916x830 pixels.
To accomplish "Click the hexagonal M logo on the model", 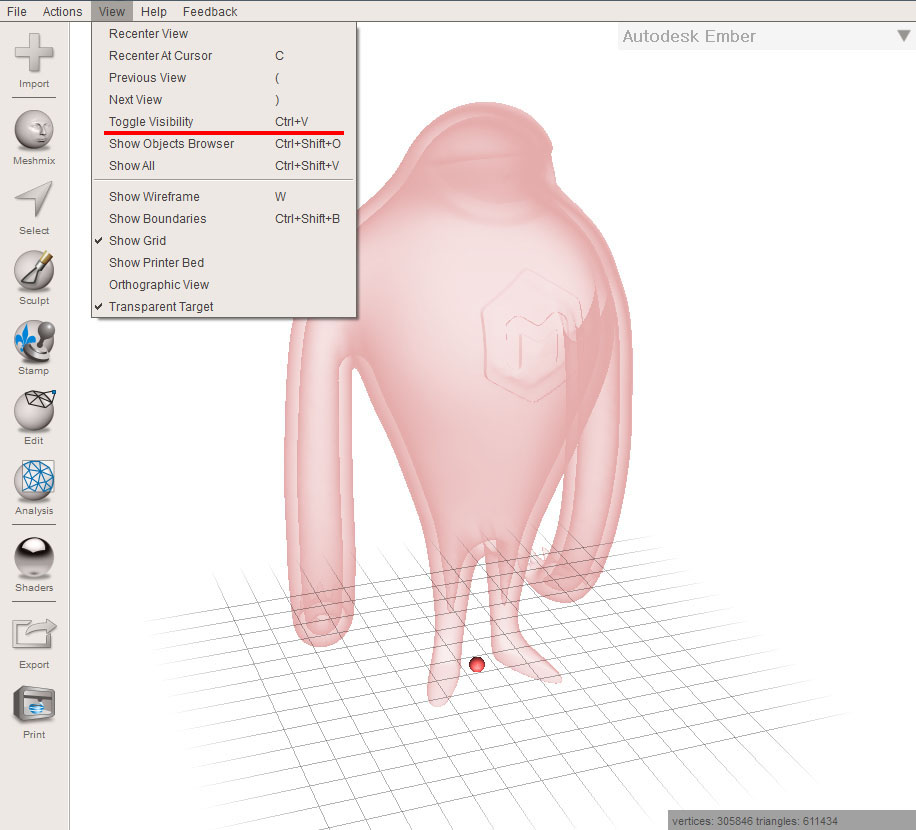I will 532,336.
